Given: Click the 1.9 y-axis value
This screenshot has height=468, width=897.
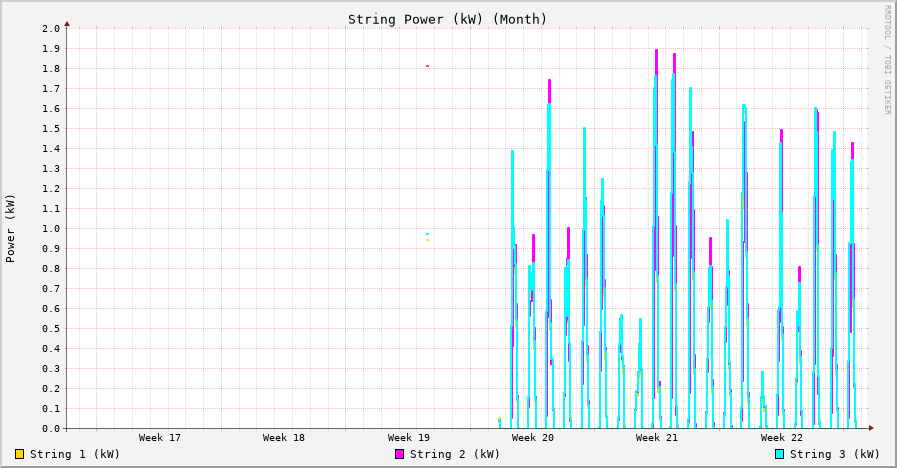Looking at the screenshot, I should click(x=50, y=49).
